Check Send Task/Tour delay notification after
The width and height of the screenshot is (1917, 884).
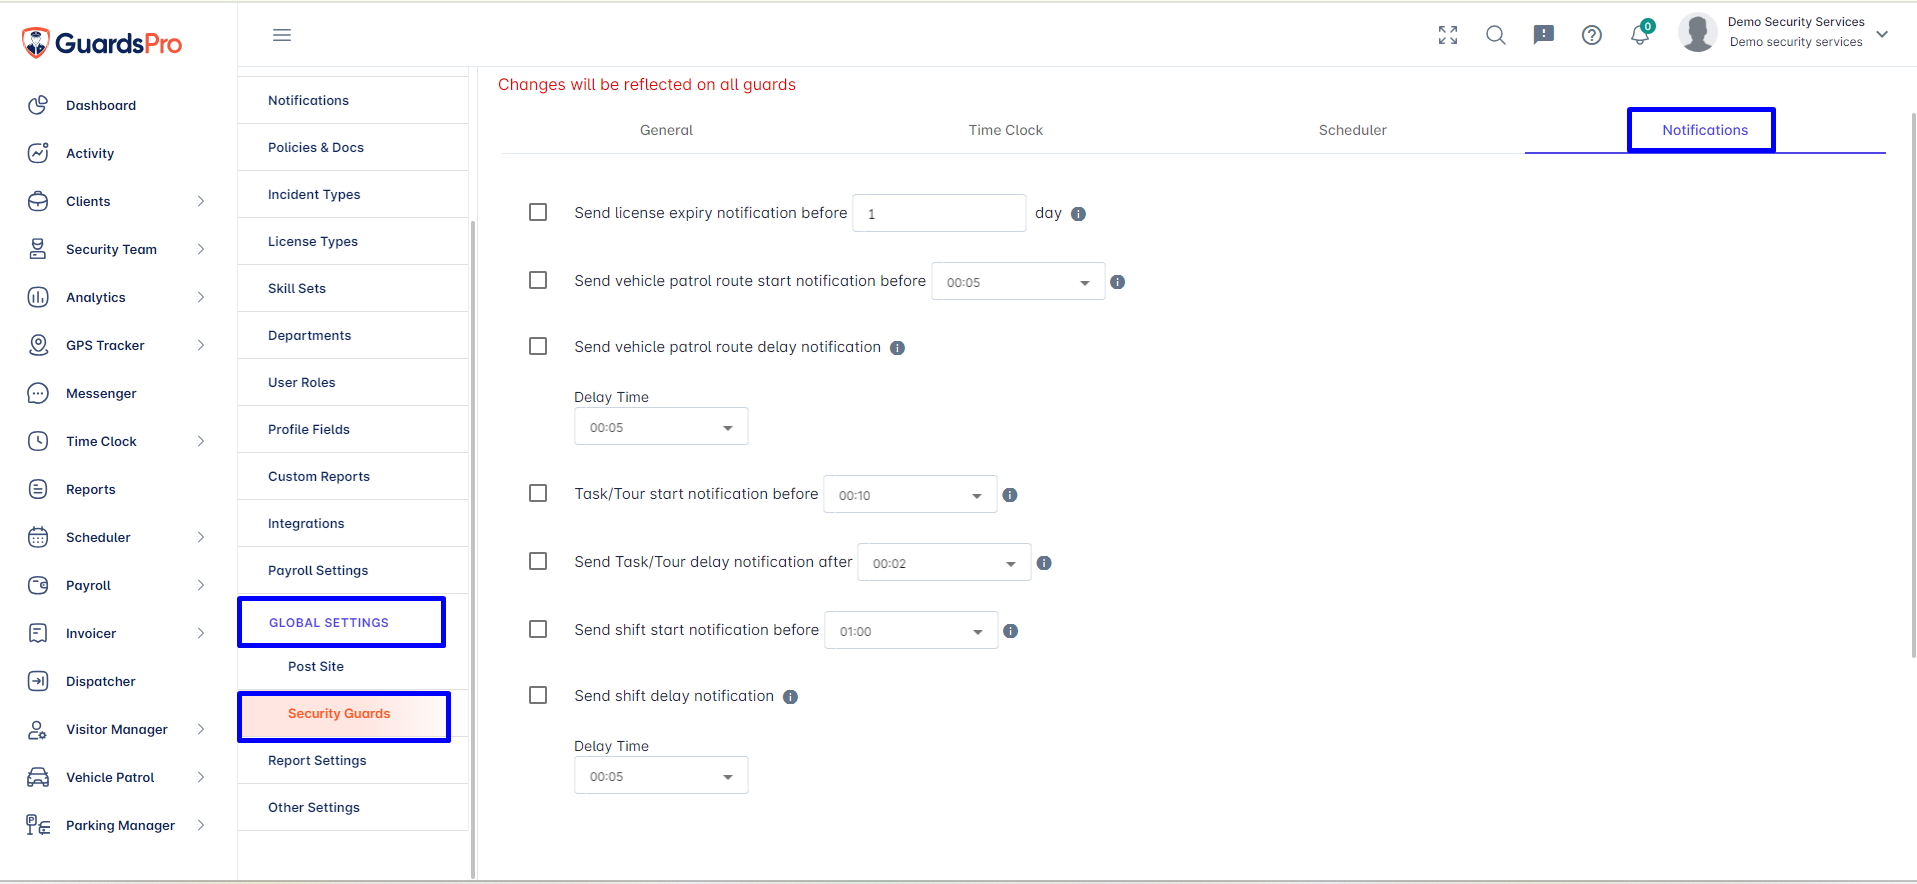[538, 561]
